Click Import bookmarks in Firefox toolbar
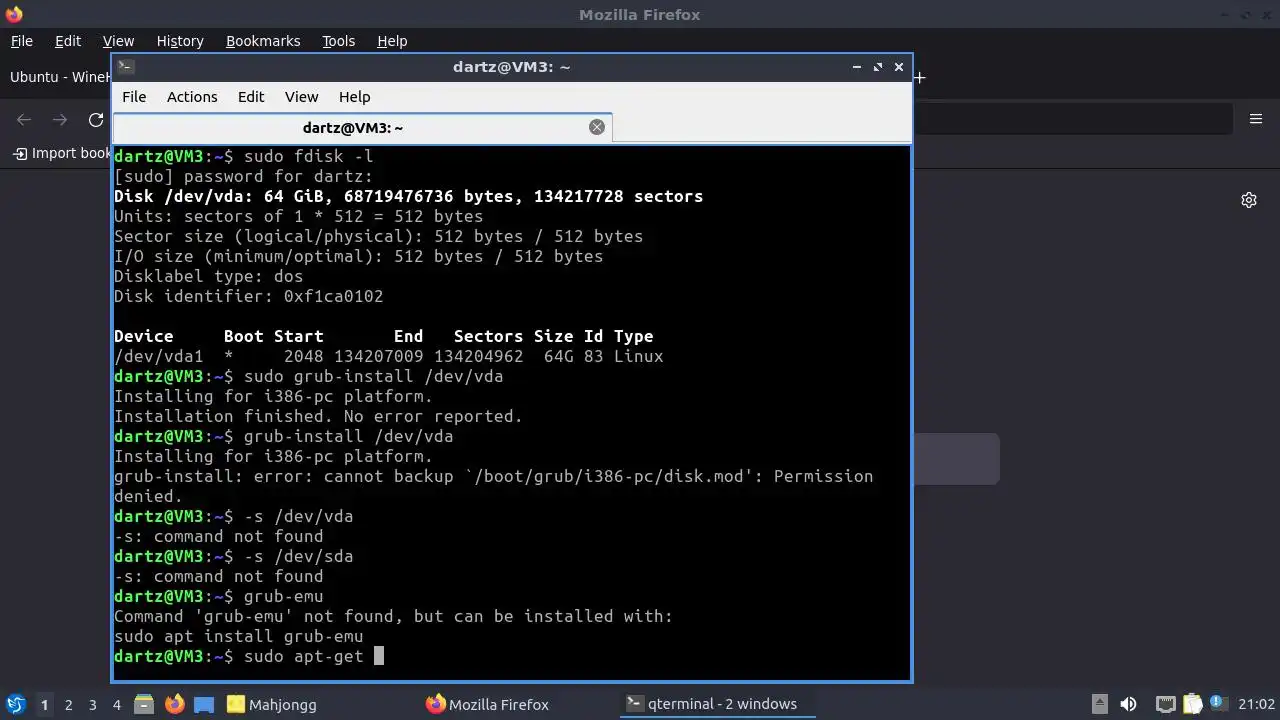The height and width of the screenshot is (720, 1280). tap(62, 153)
